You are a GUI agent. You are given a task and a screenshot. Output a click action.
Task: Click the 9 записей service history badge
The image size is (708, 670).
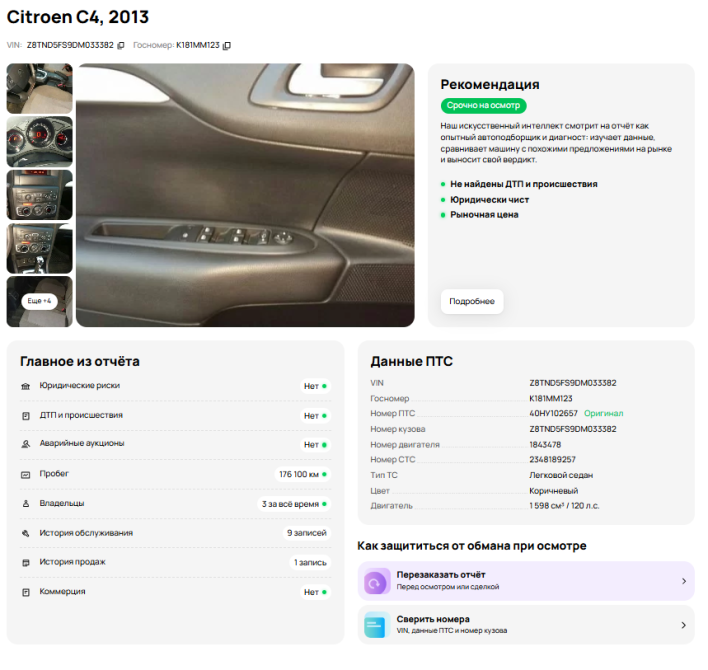pyautogui.click(x=307, y=533)
